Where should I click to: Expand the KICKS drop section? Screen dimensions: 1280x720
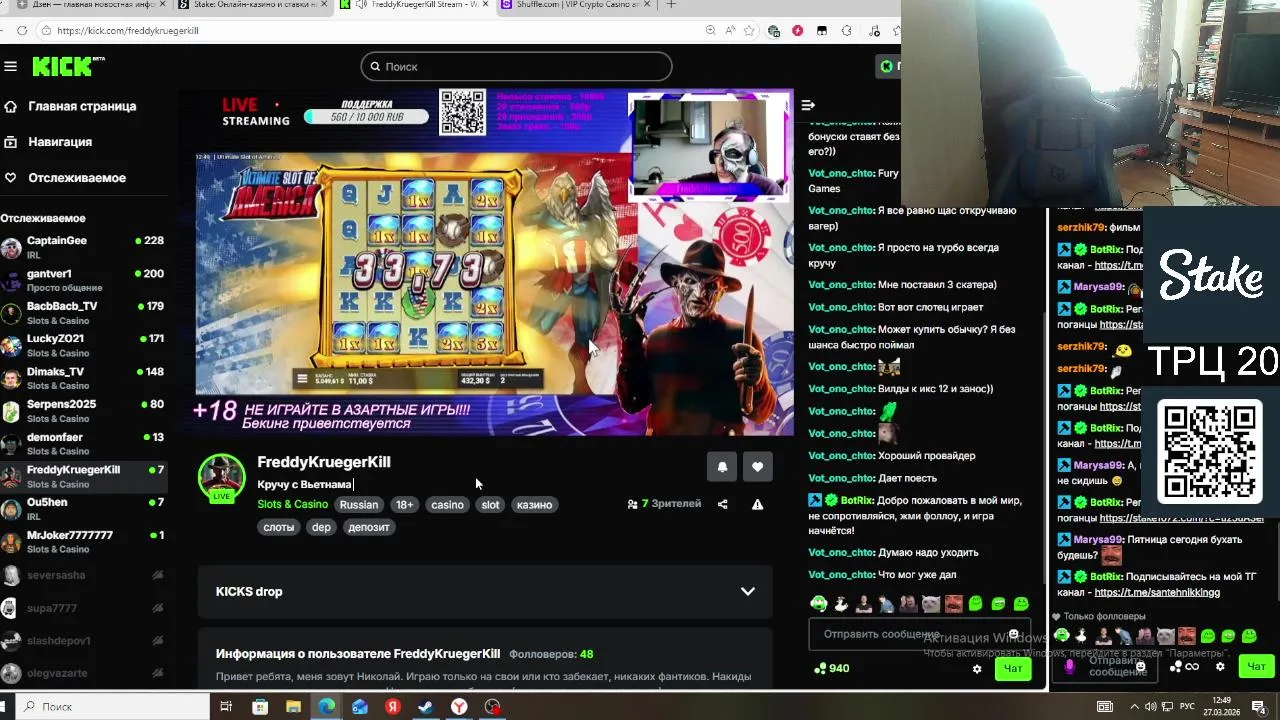[485, 591]
